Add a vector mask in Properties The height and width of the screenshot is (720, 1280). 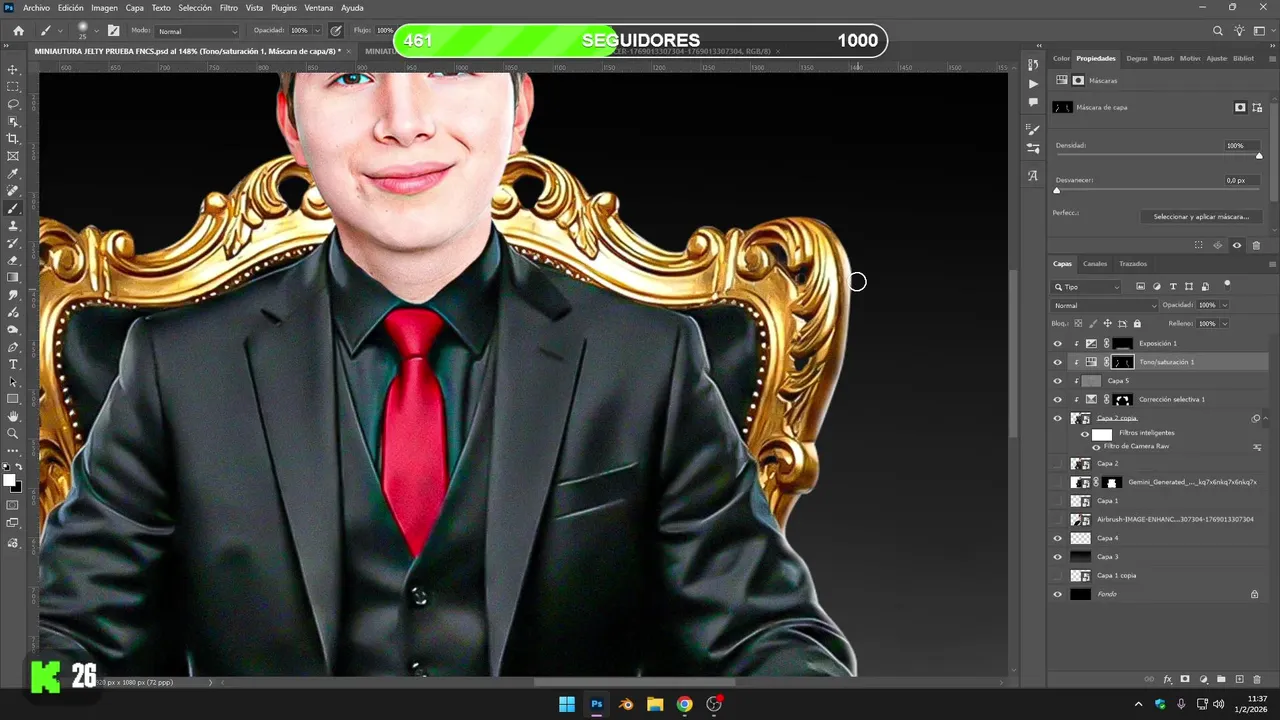[x=1259, y=107]
